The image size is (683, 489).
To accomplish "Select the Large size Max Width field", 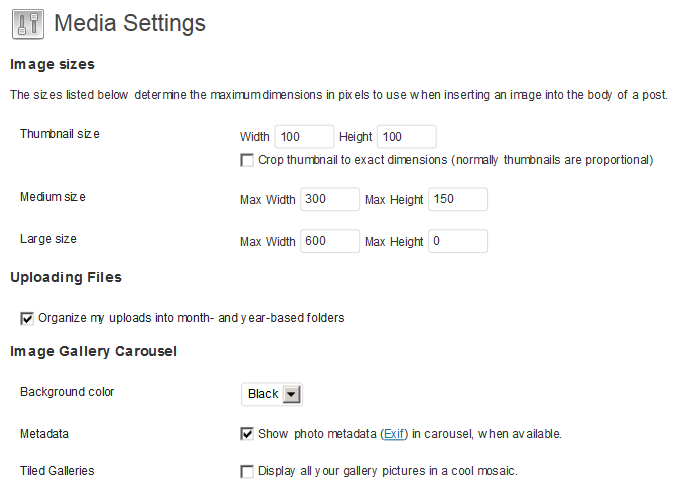I will [x=329, y=241].
